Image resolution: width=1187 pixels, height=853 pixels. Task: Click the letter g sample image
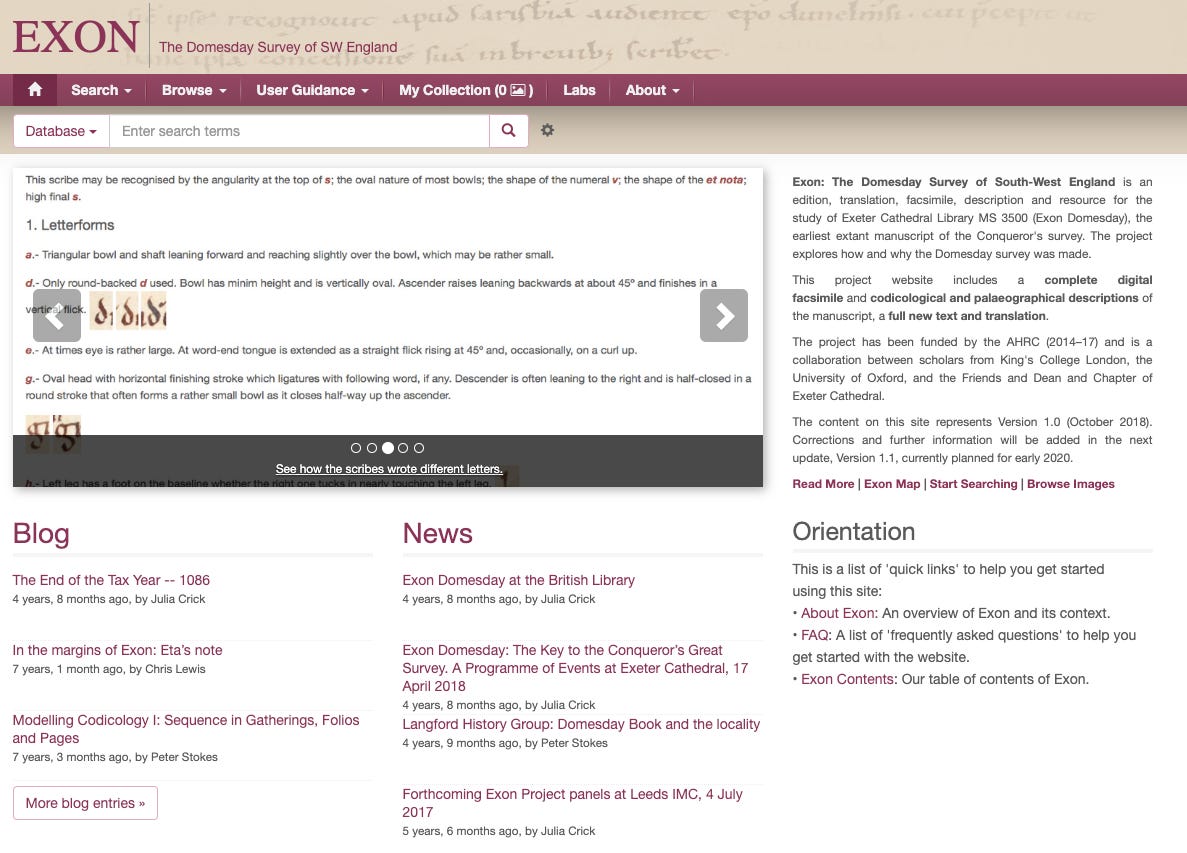(x=53, y=433)
